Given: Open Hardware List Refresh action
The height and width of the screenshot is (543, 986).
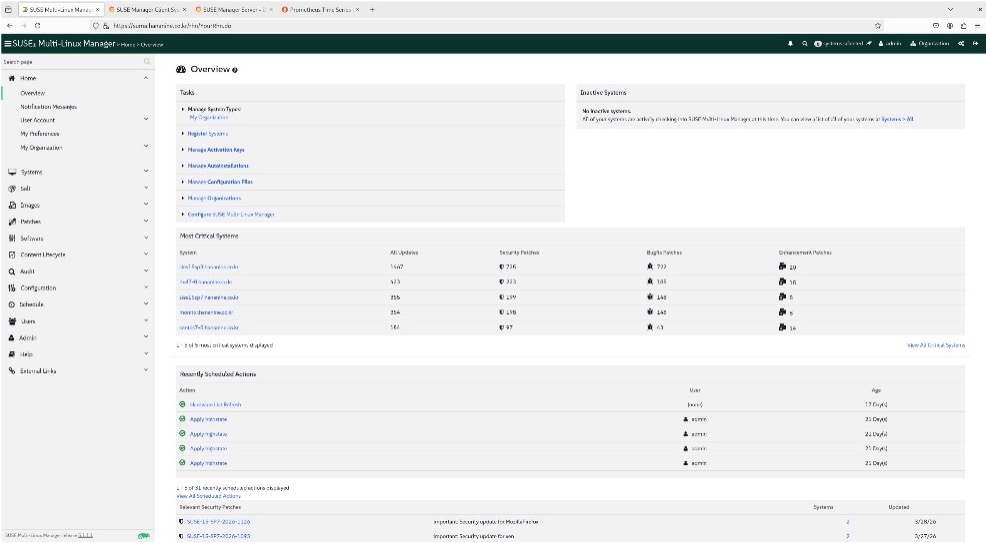Looking at the screenshot, I should [215, 405].
